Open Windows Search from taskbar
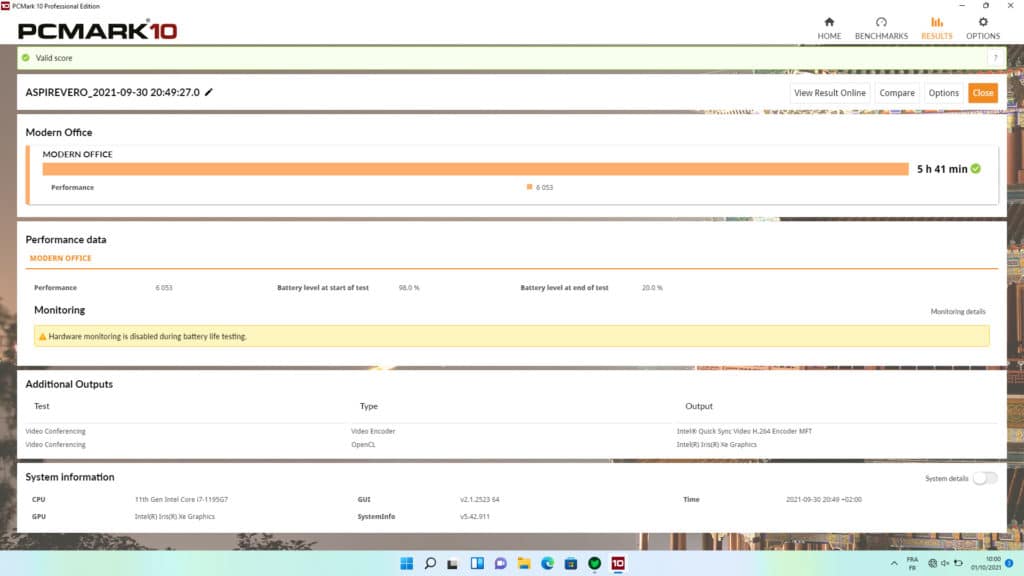1024x576 pixels. click(x=430, y=563)
